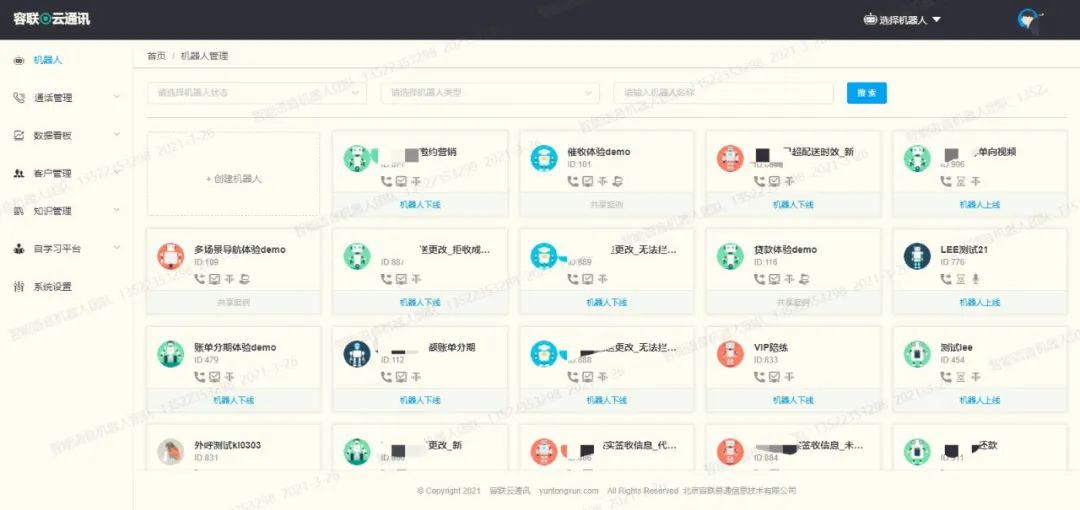Click the phone call icon on 贷款体验demo card
The height and width of the screenshot is (510, 1080).
coord(760,279)
